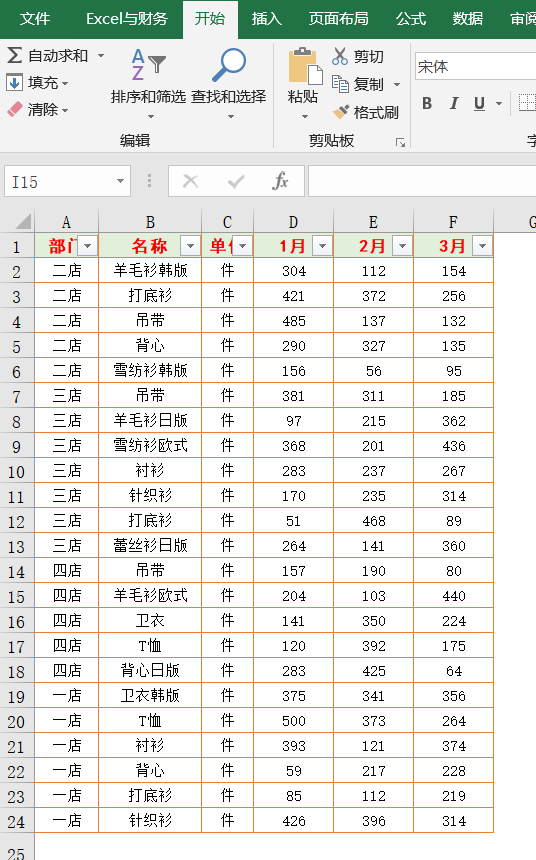Screen dimensions: 536x860
Task: Click the AutoSum (自动求和) sigma icon
Action: pyautogui.click(x=14, y=55)
